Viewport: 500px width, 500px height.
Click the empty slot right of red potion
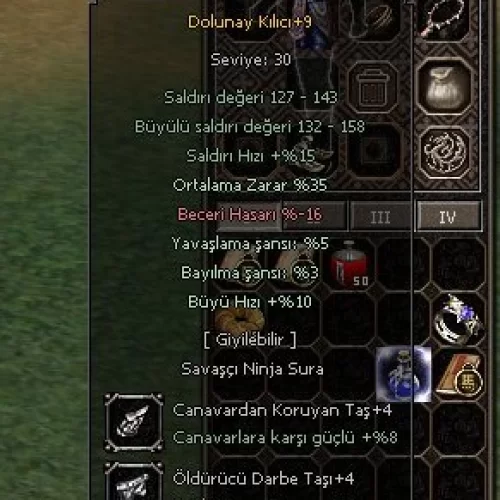tap(403, 264)
